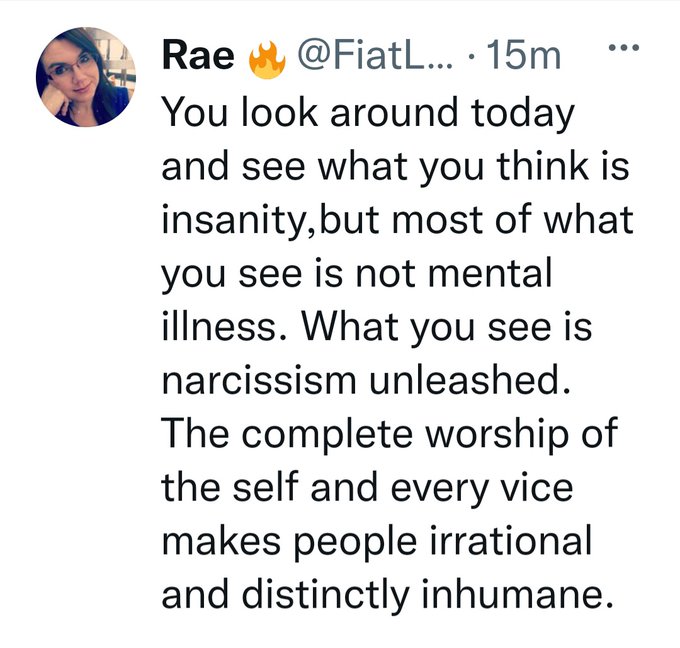Click the line "you see is not mental"
This screenshot has height=648, width=680.
pyautogui.click(x=357, y=273)
